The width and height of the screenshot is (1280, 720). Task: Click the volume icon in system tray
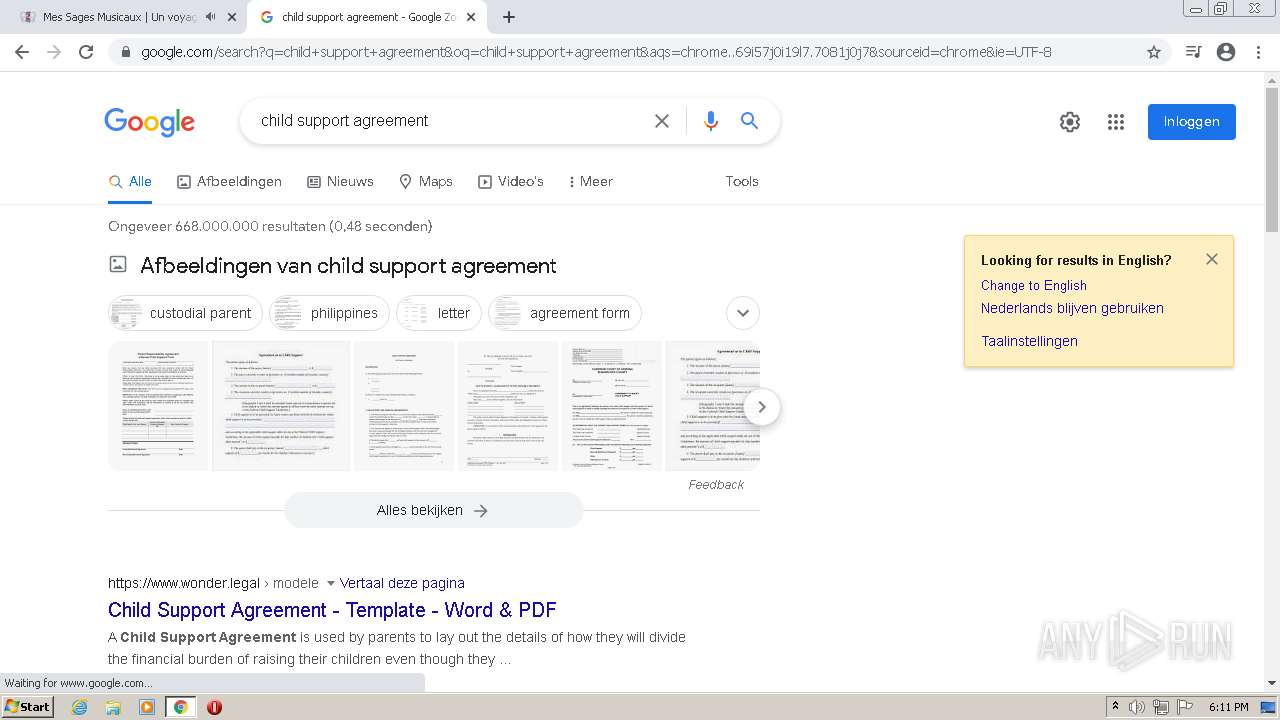click(x=1137, y=707)
